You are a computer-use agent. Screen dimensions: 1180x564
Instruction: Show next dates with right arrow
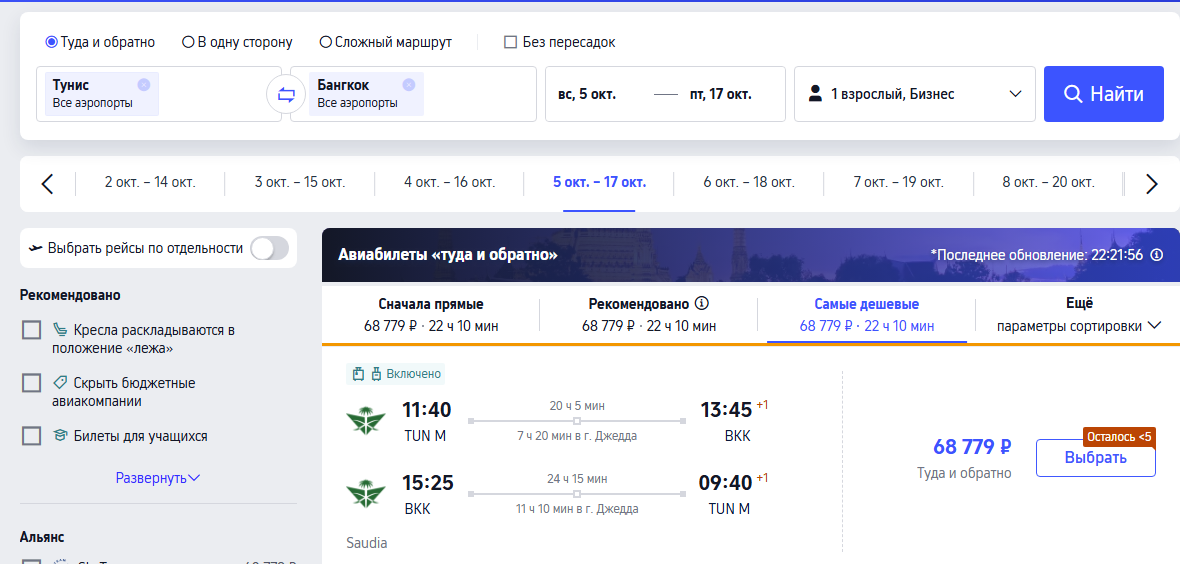(1151, 184)
